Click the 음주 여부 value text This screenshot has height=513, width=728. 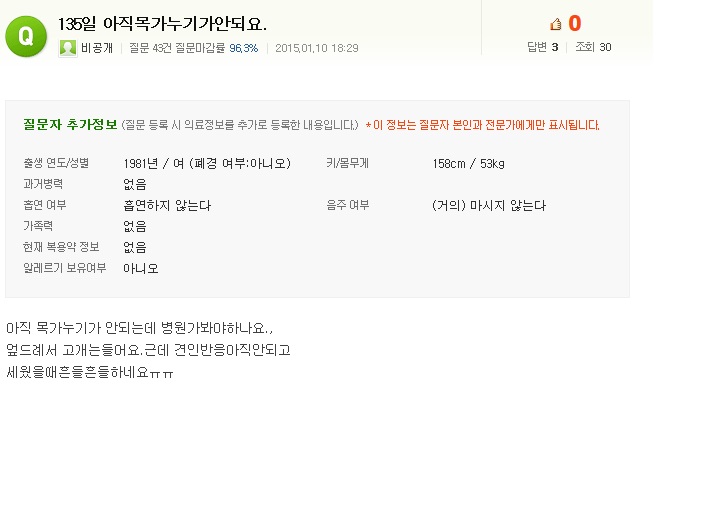[489, 205]
